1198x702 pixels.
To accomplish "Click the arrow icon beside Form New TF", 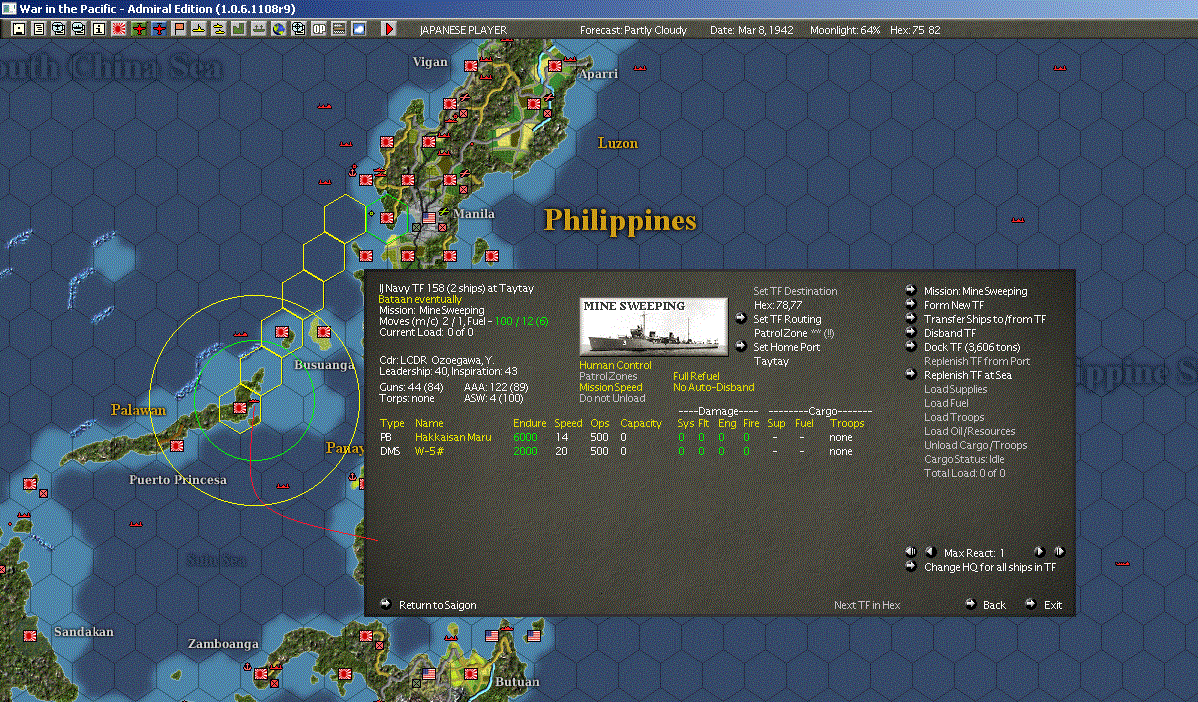I will click(x=911, y=304).
